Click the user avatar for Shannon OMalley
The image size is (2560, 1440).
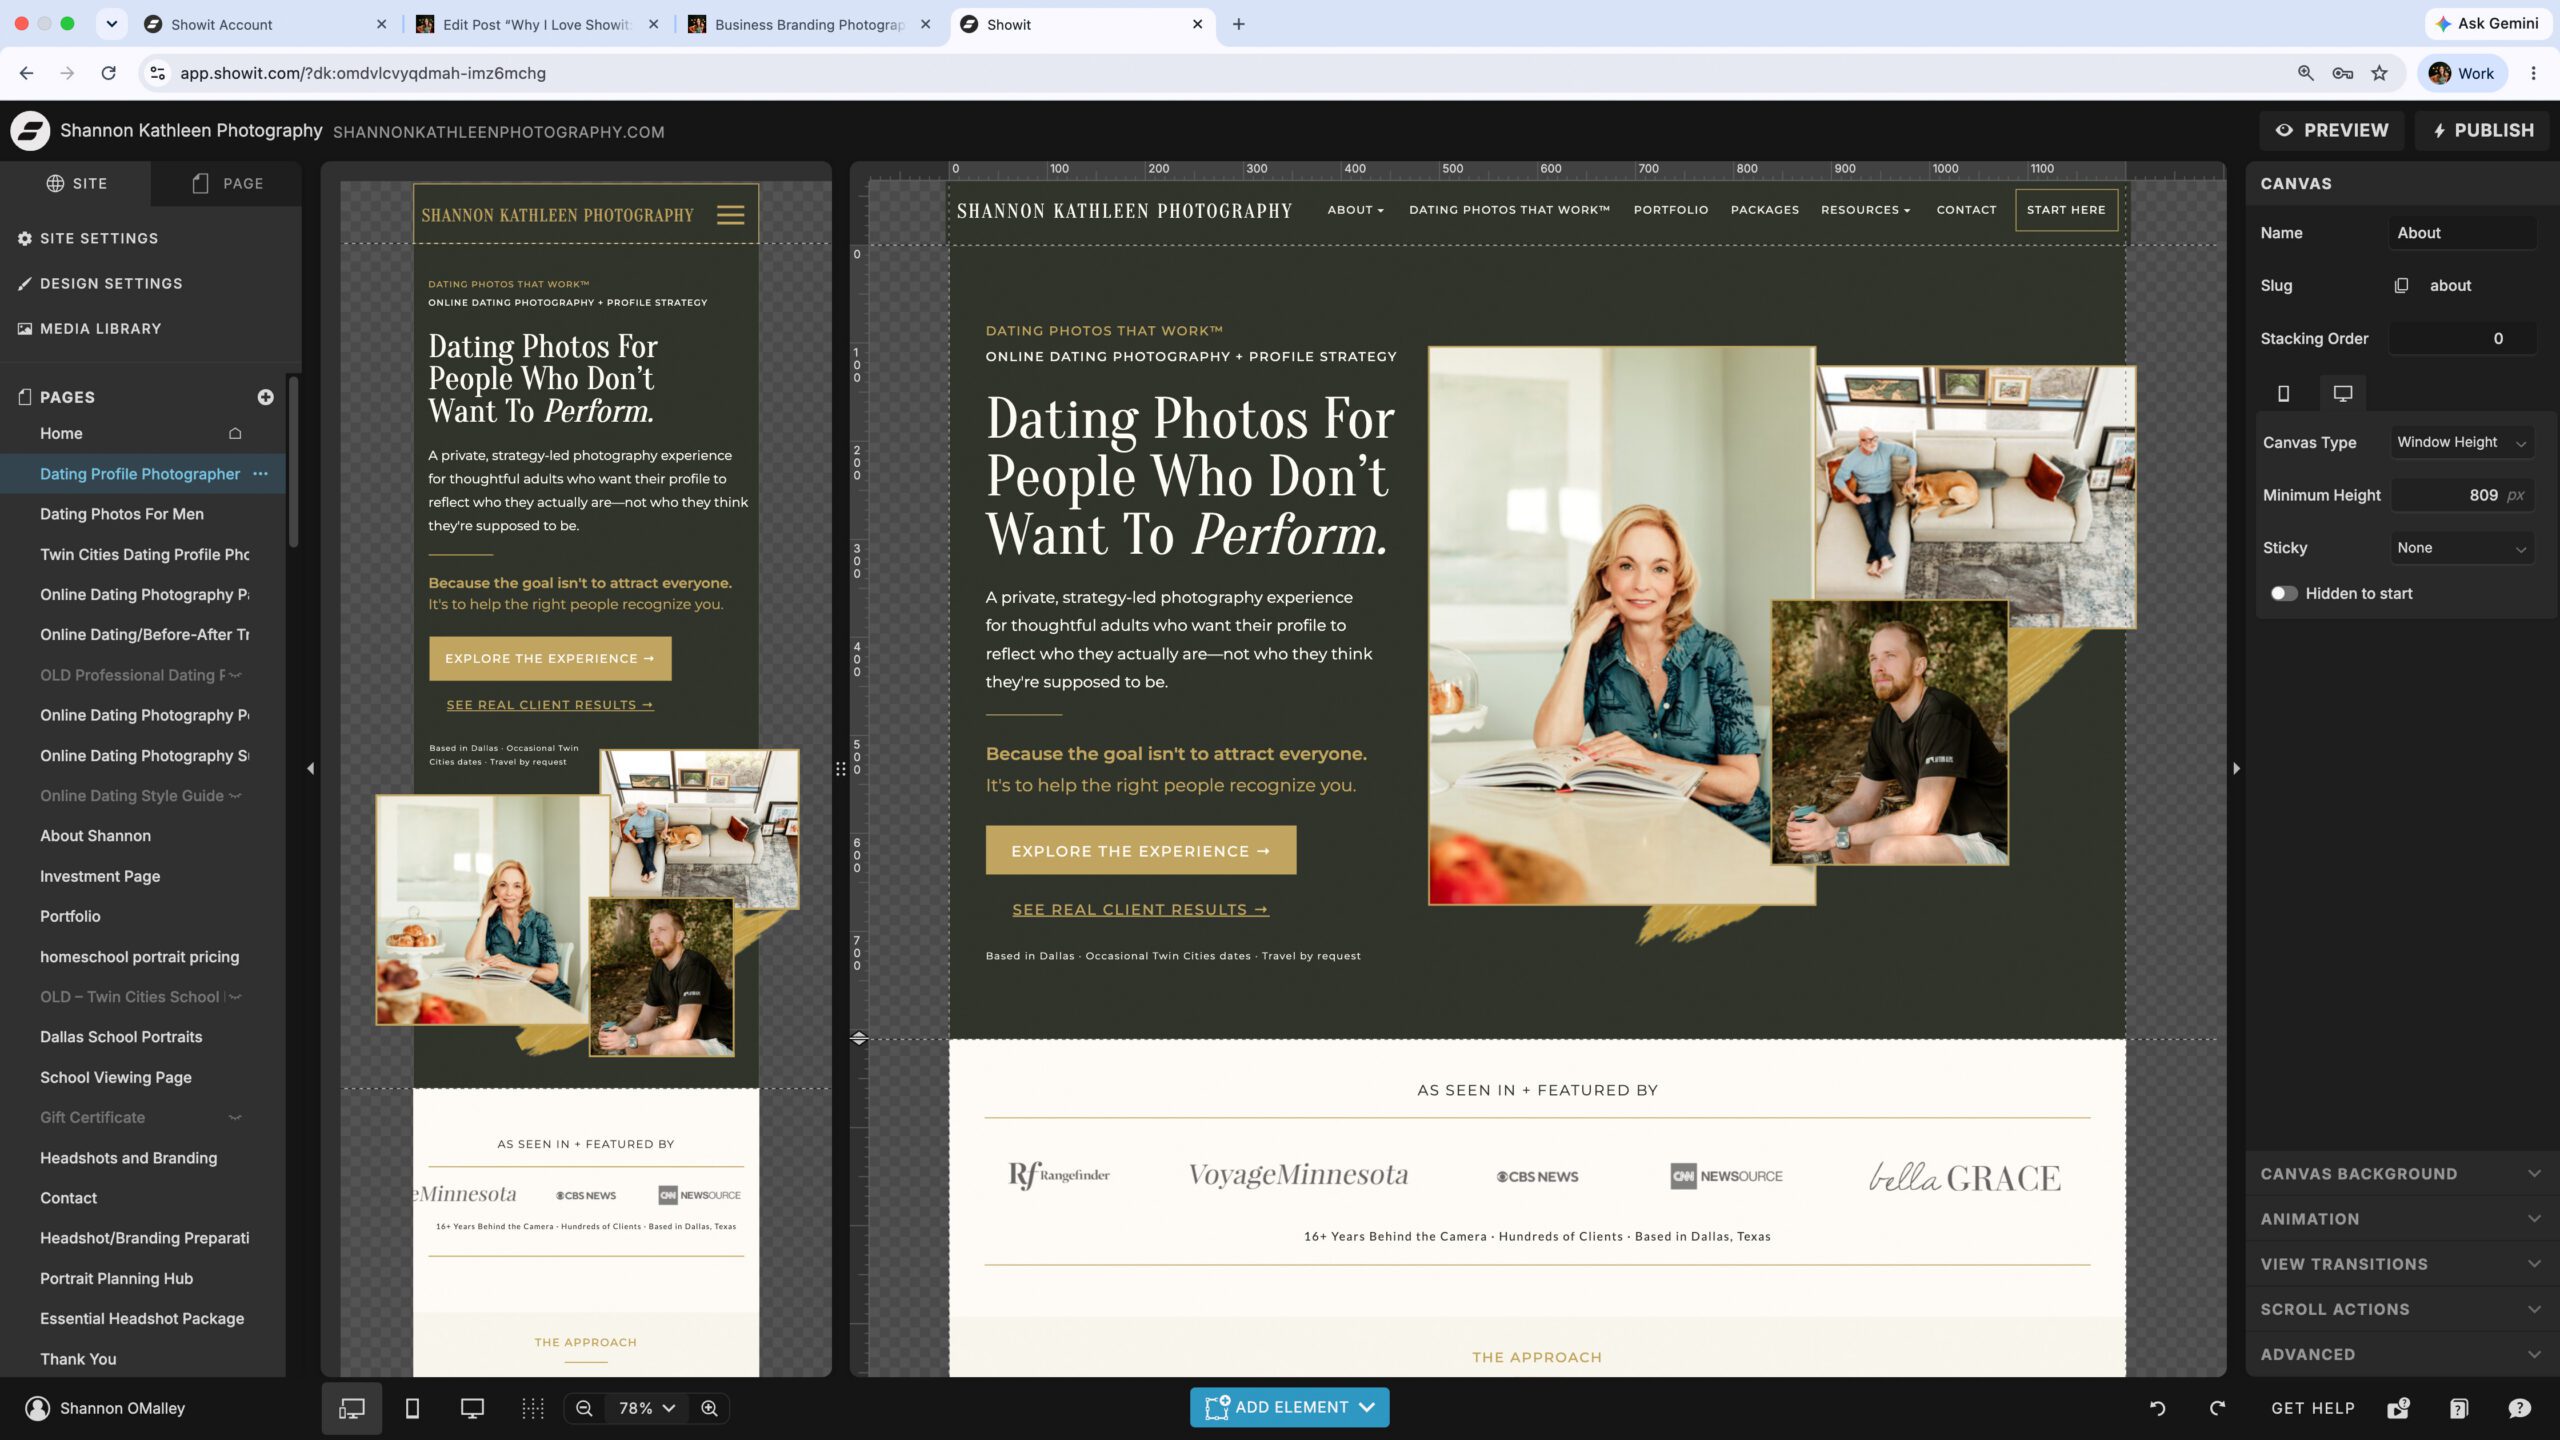click(x=38, y=1408)
